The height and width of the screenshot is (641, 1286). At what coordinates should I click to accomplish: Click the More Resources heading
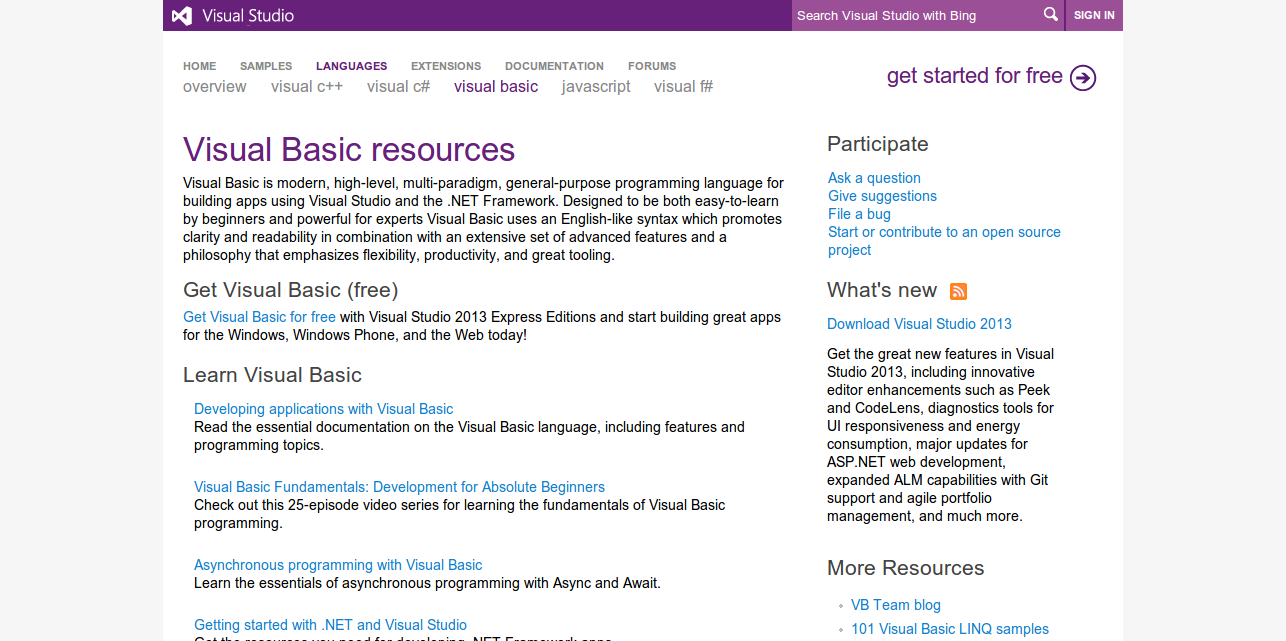(906, 568)
